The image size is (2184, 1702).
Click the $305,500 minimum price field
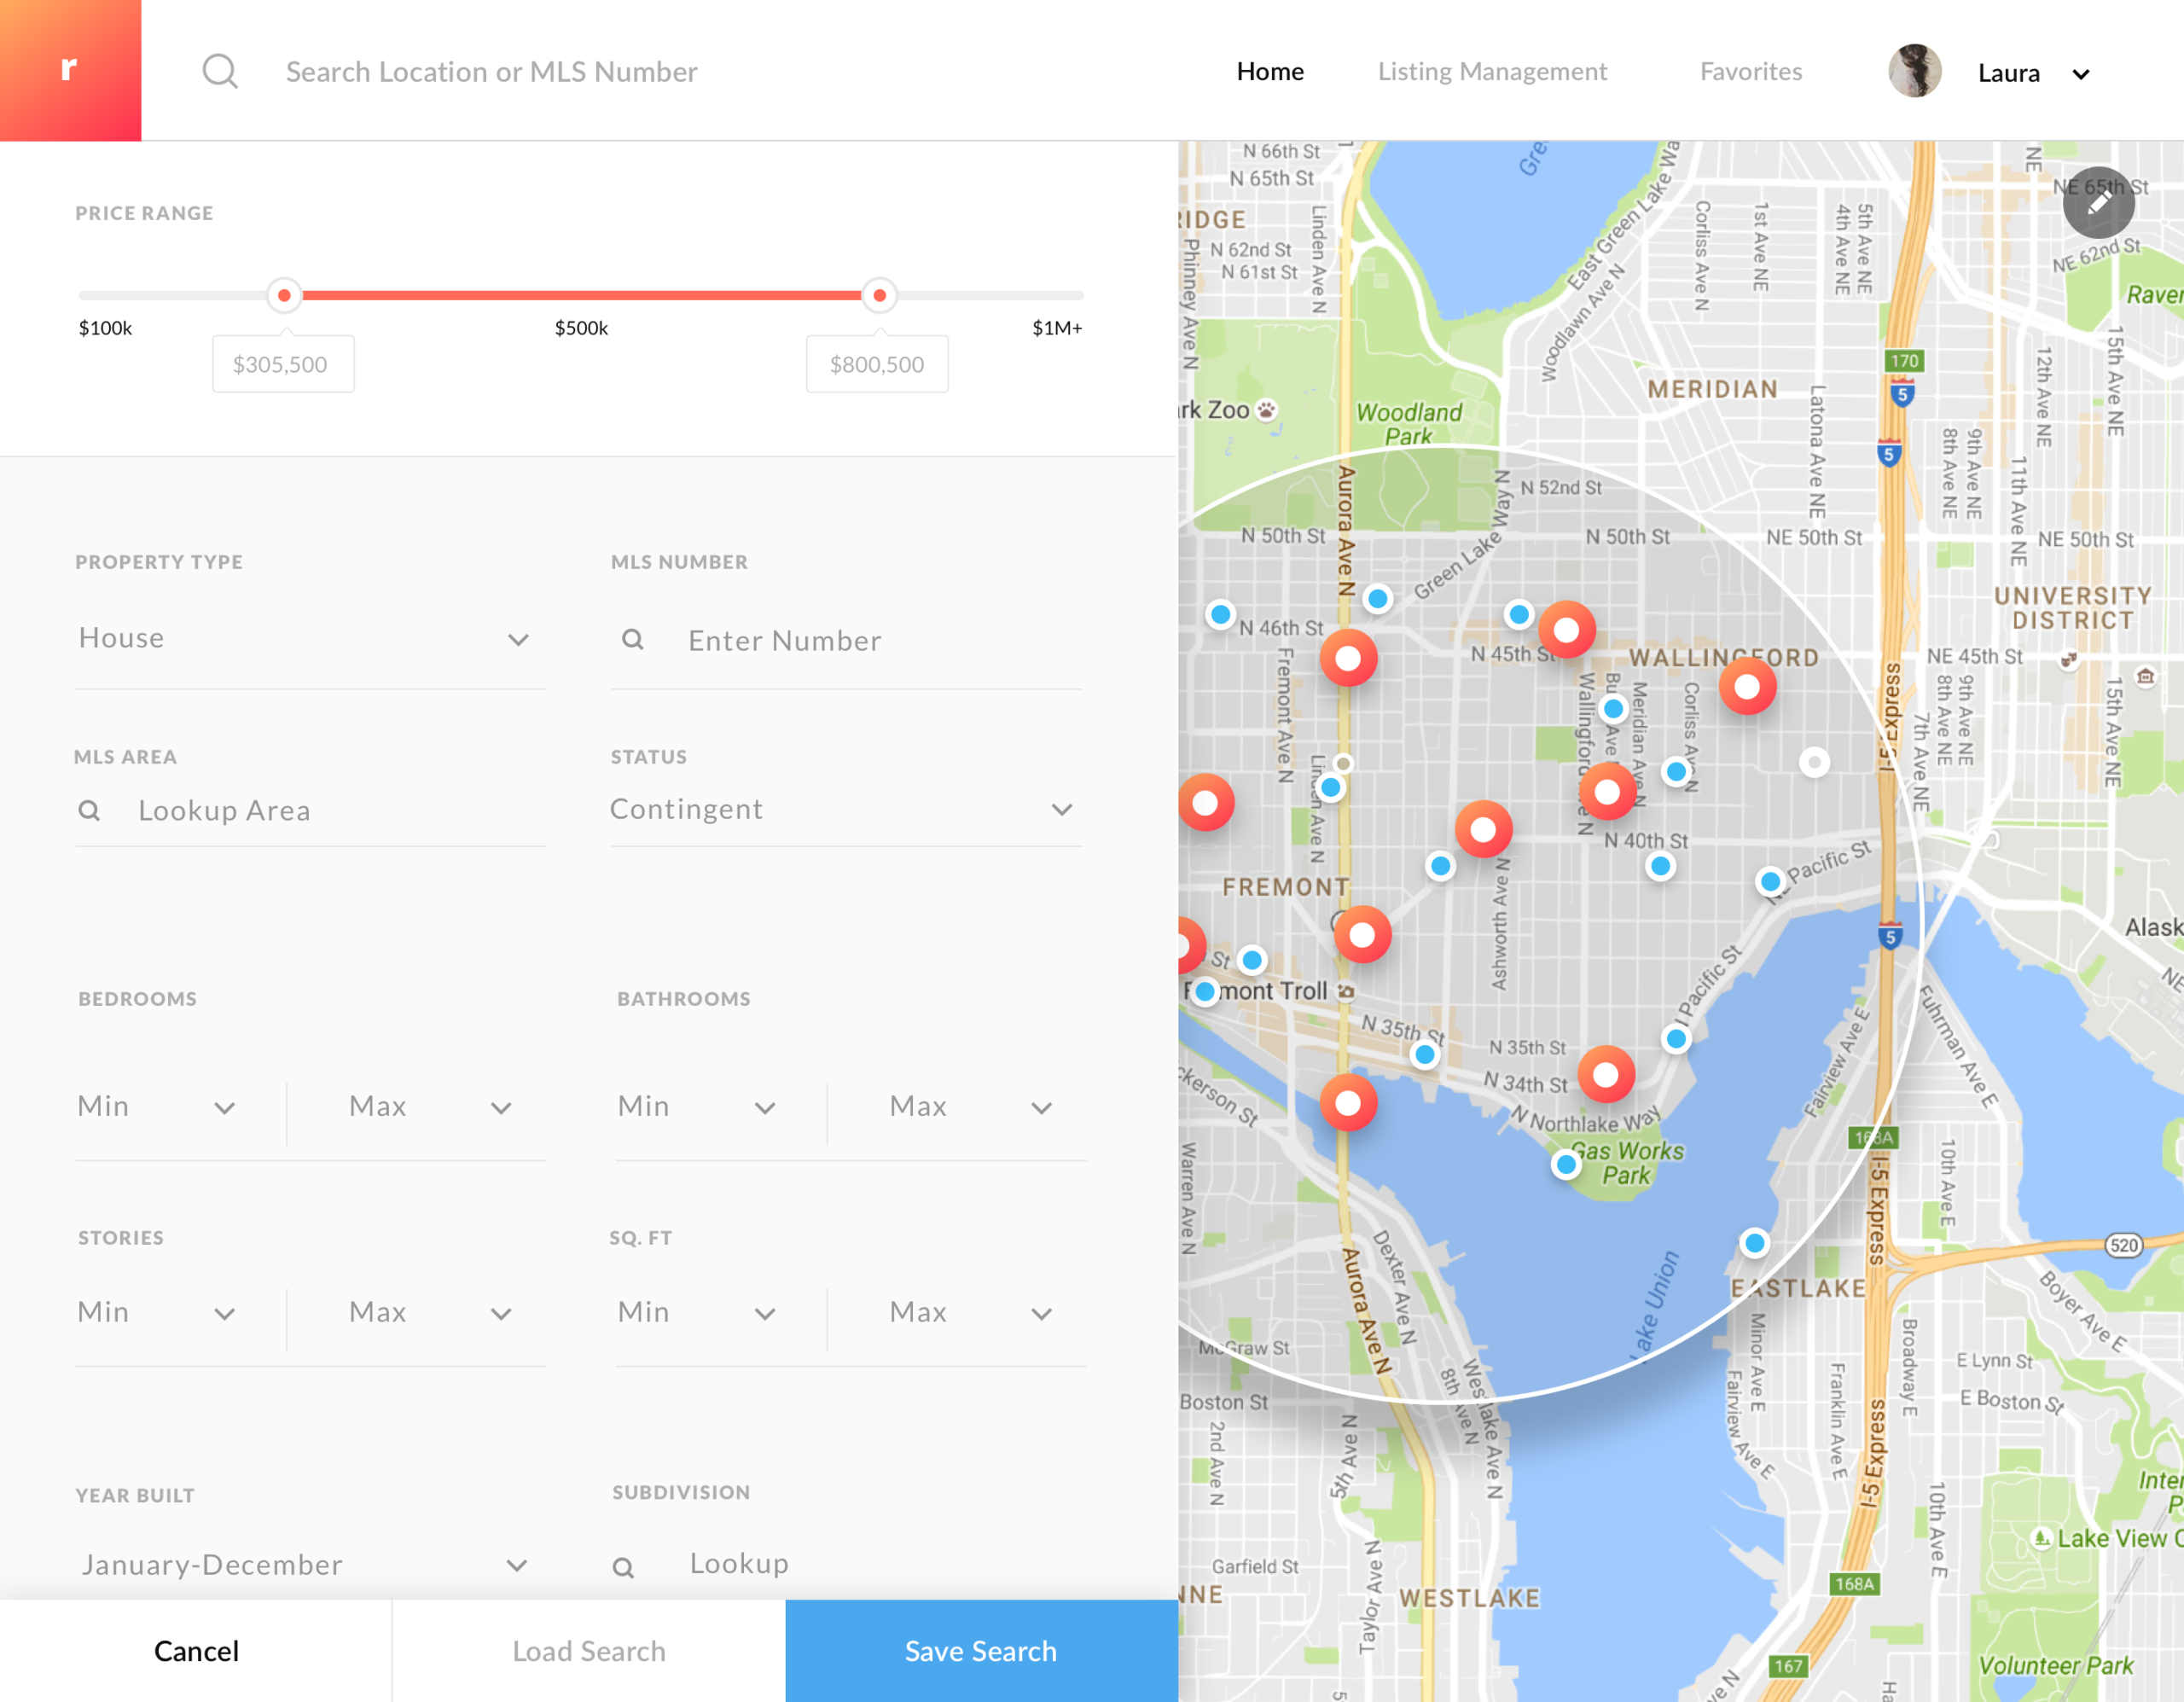coord(283,364)
